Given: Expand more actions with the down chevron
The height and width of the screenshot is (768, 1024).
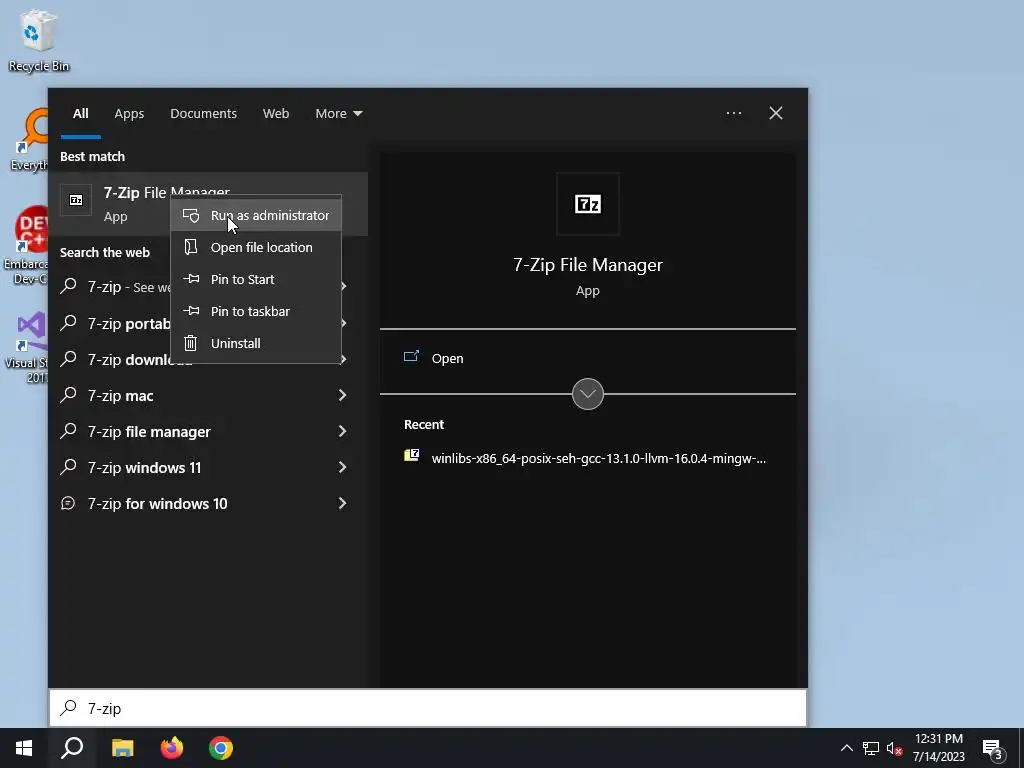Looking at the screenshot, I should pos(588,394).
